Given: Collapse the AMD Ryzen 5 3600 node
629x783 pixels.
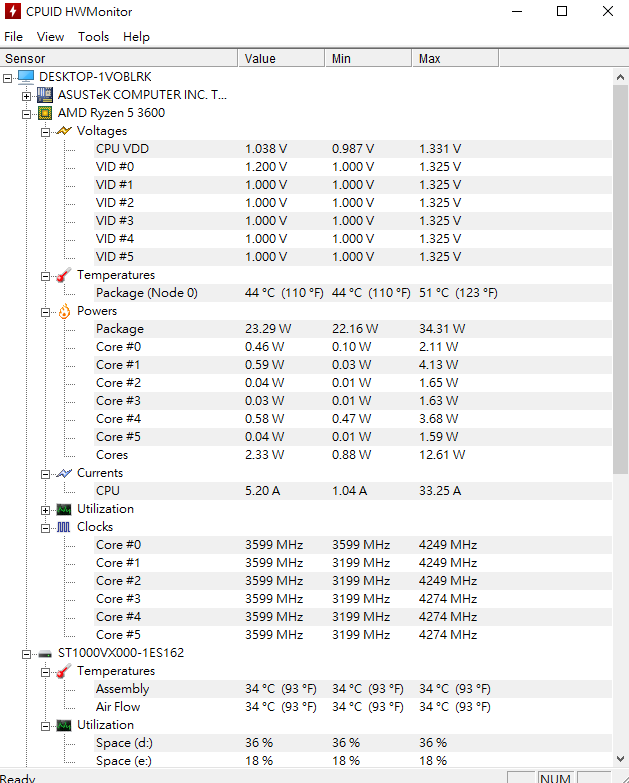Looking at the screenshot, I should point(26,114).
